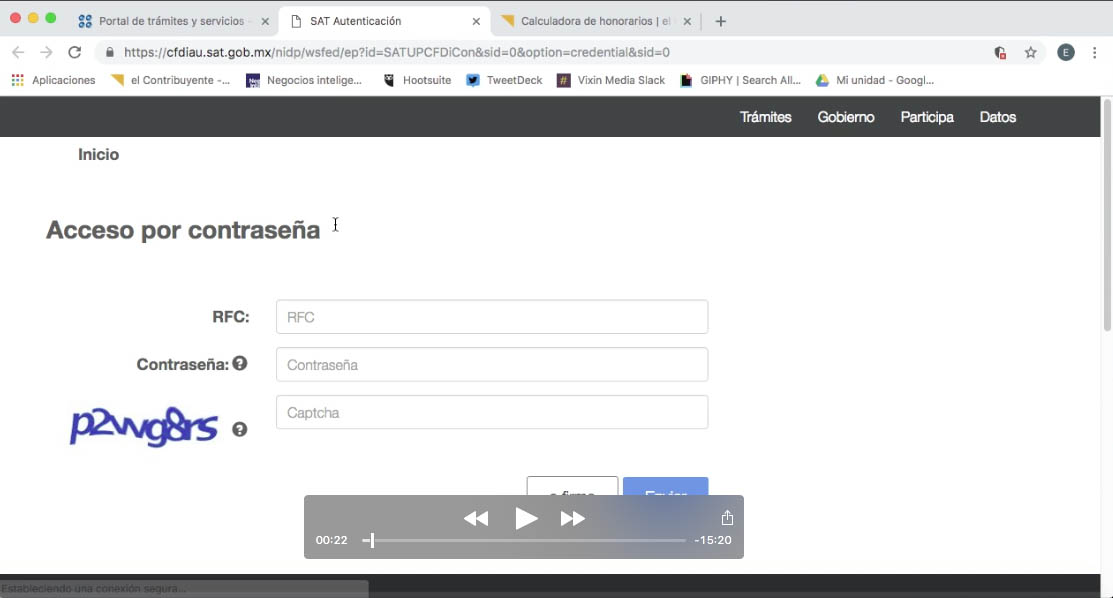Open the Aplicaciones apps grid bookmark

[54, 80]
